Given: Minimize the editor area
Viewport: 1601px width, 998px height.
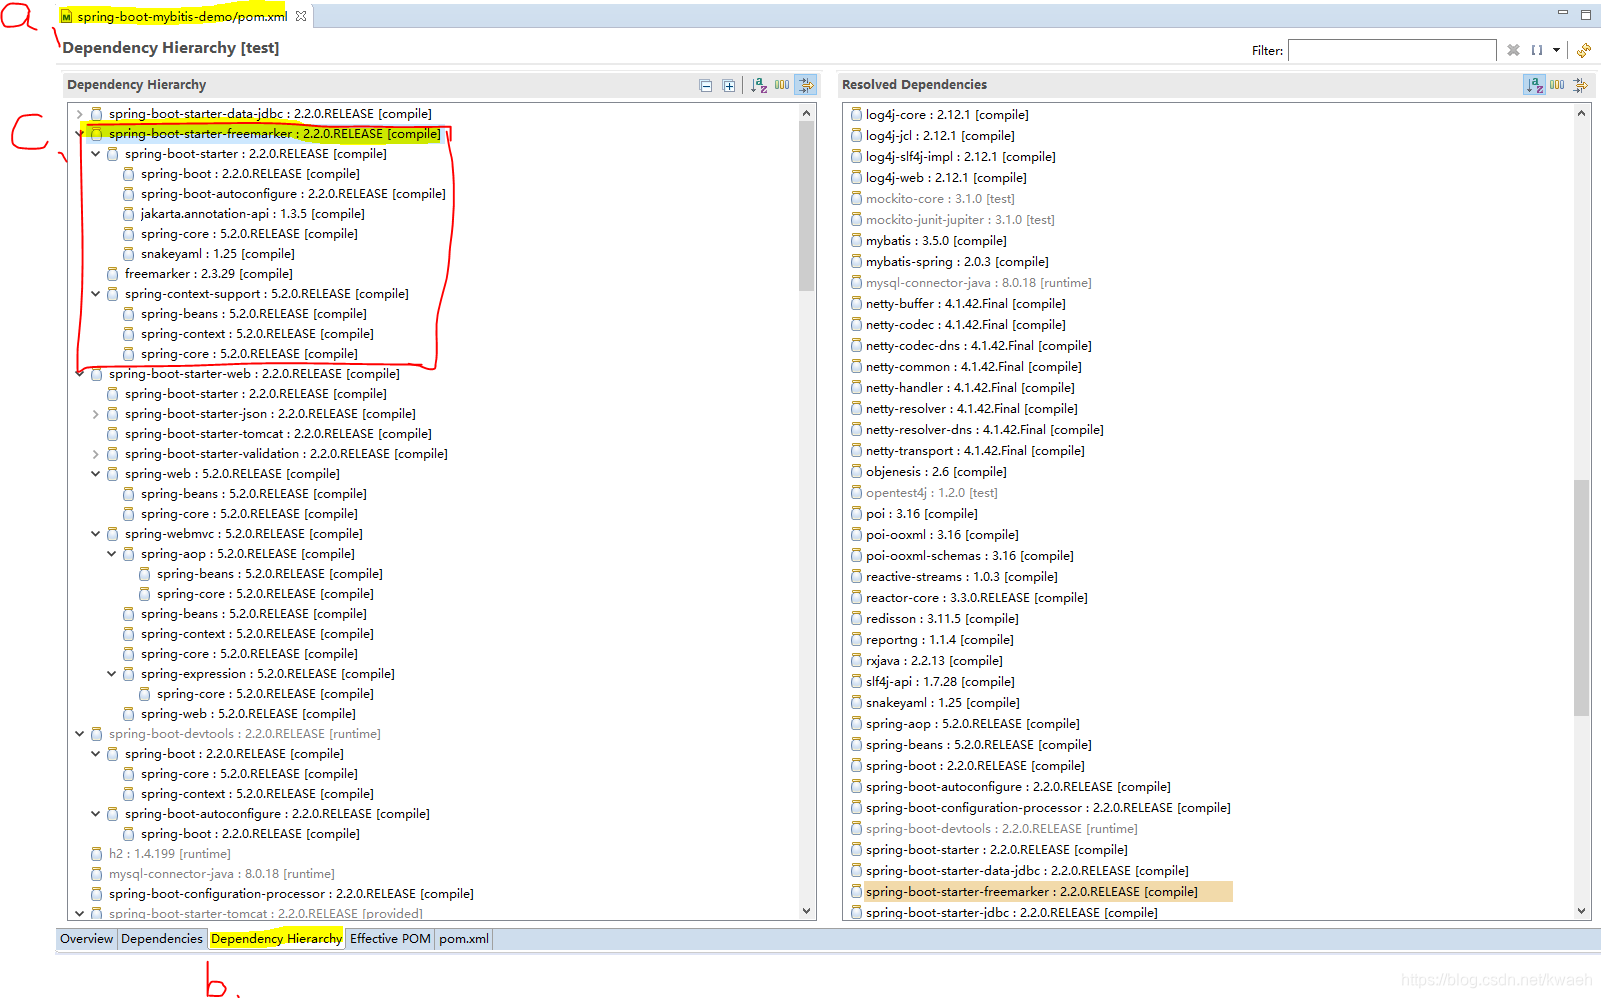Looking at the screenshot, I should coord(1563,13).
